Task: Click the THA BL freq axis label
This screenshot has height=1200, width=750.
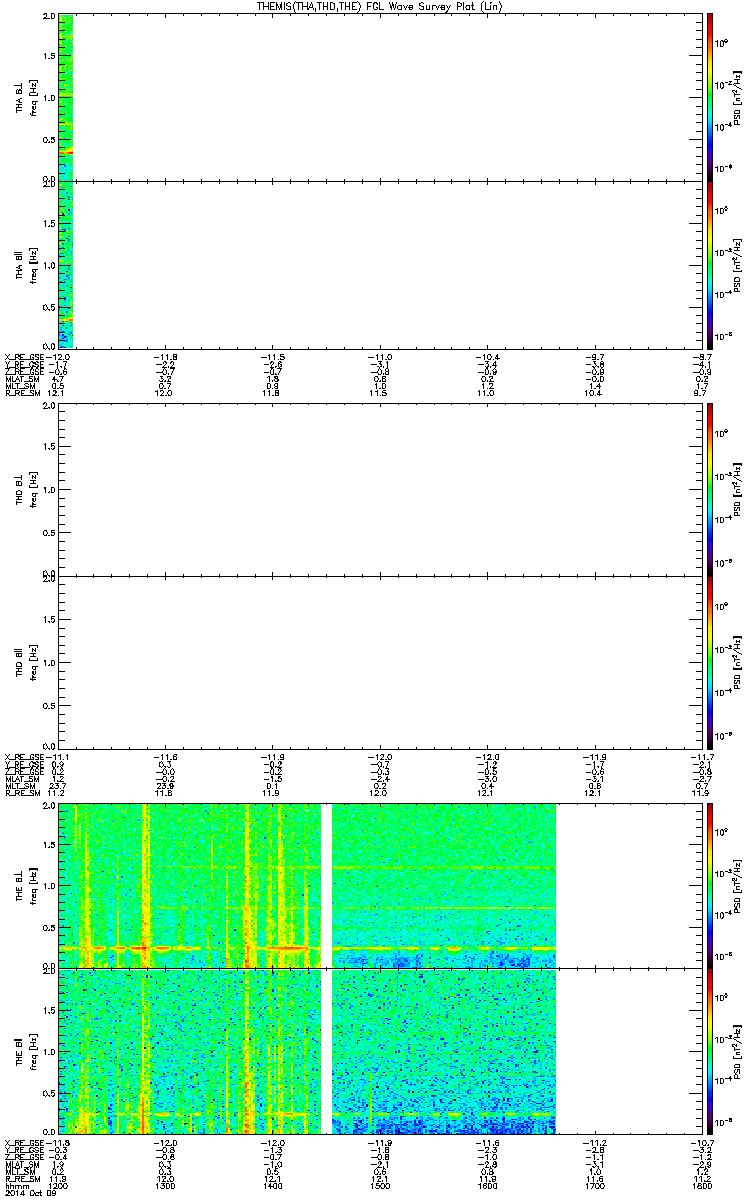Action: [x=33, y=97]
